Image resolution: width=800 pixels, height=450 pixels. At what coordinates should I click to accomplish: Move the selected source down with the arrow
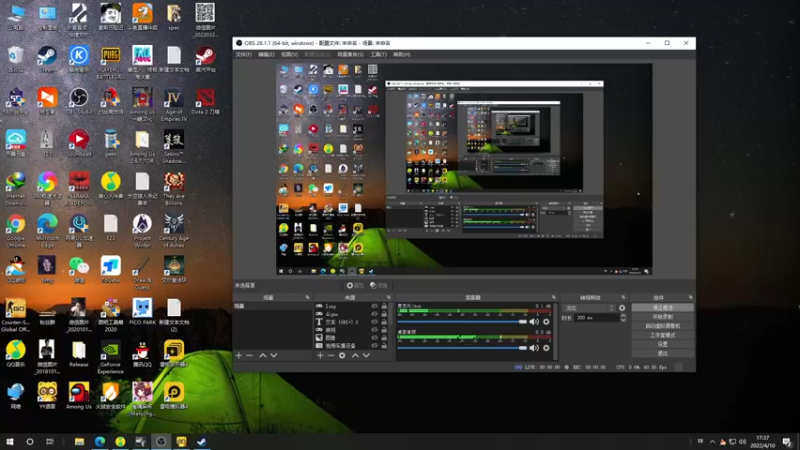366,355
